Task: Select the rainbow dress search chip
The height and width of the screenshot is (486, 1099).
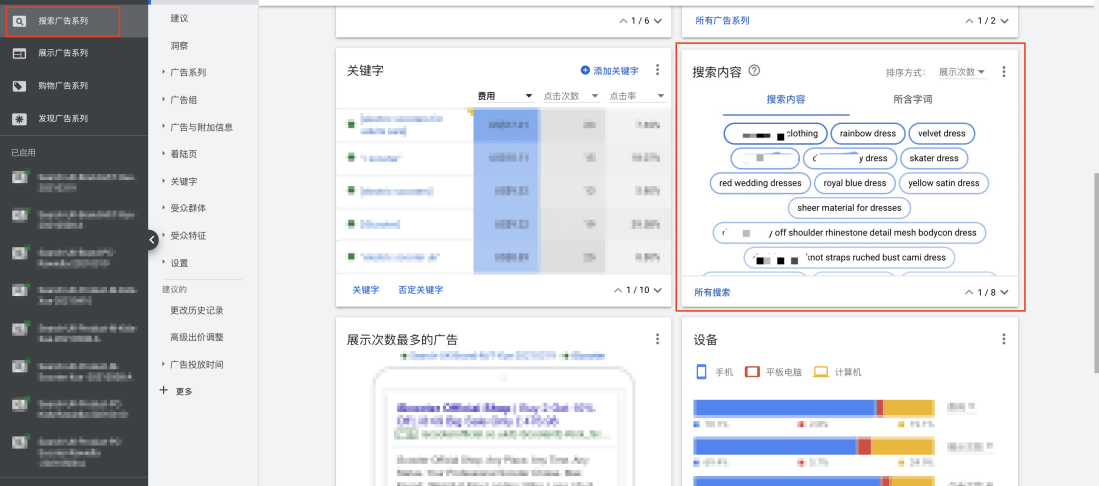Action: [868, 133]
